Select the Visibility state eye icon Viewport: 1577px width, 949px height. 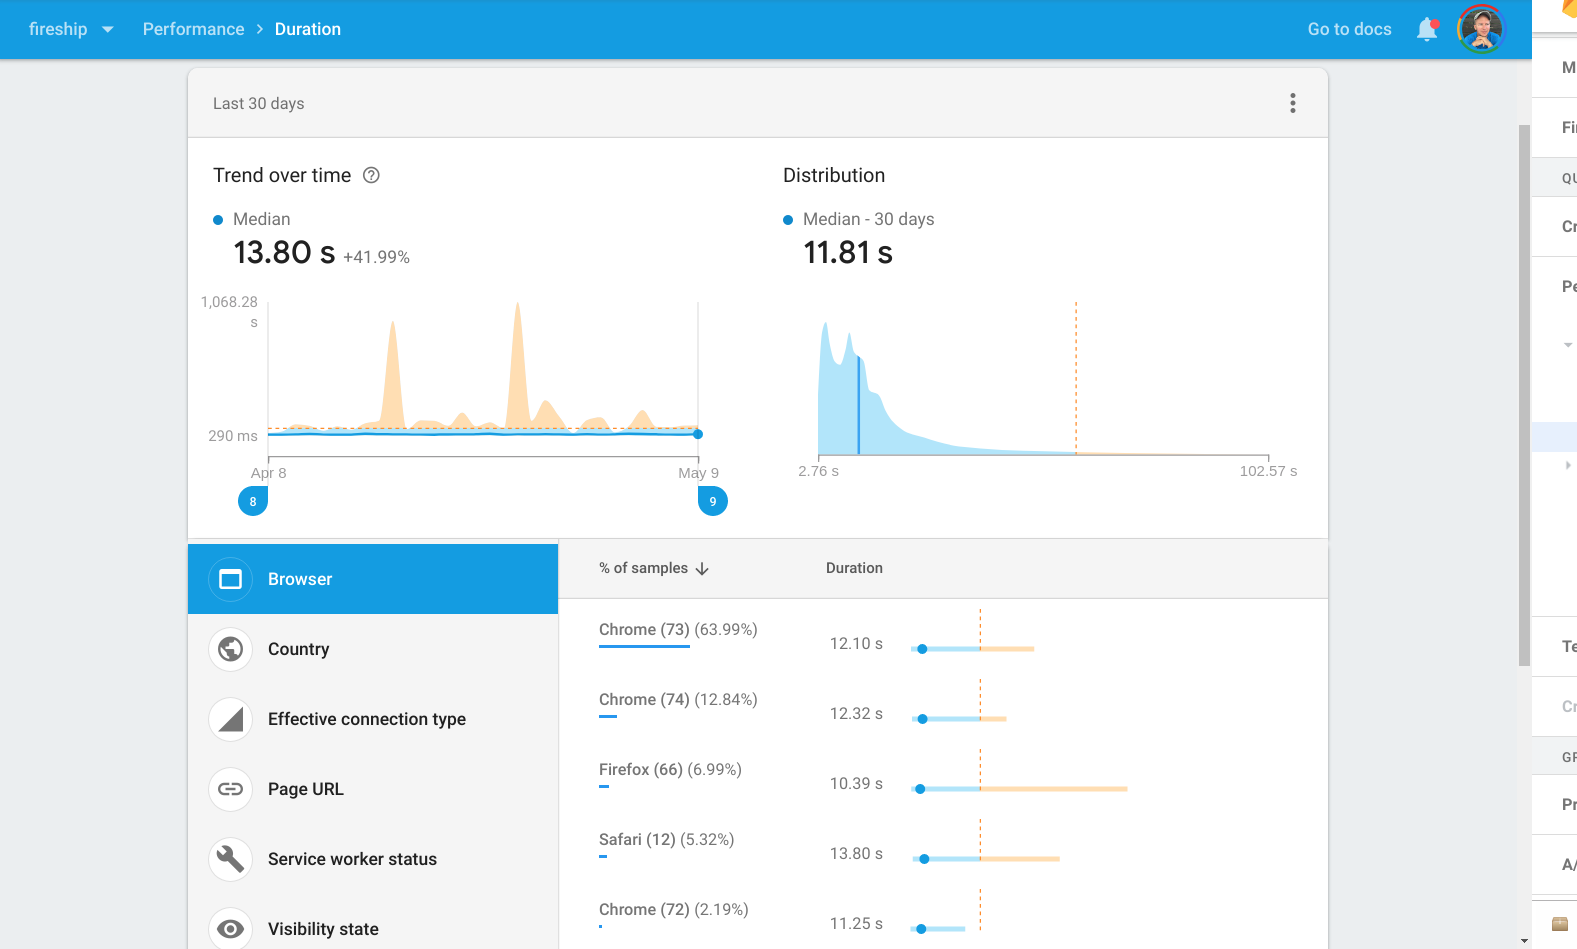(x=231, y=928)
